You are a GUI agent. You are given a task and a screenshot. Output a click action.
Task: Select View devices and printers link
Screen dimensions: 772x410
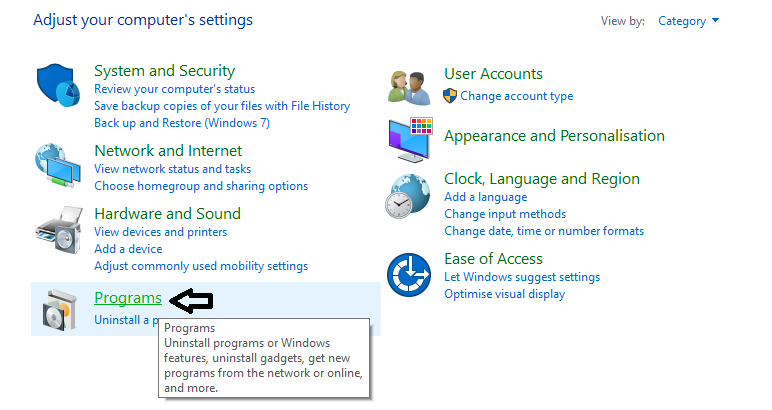pyautogui.click(x=160, y=232)
